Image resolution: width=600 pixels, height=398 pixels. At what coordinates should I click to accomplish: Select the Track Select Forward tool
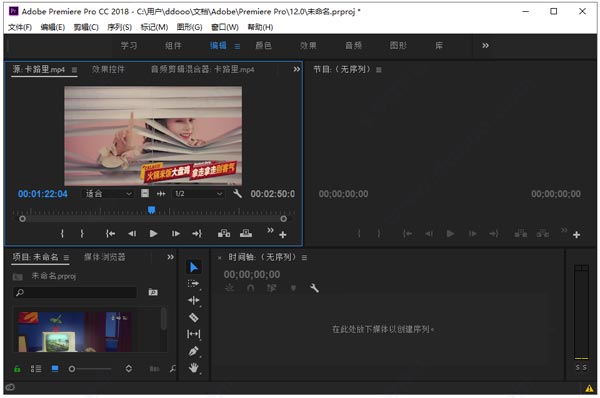tap(193, 284)
